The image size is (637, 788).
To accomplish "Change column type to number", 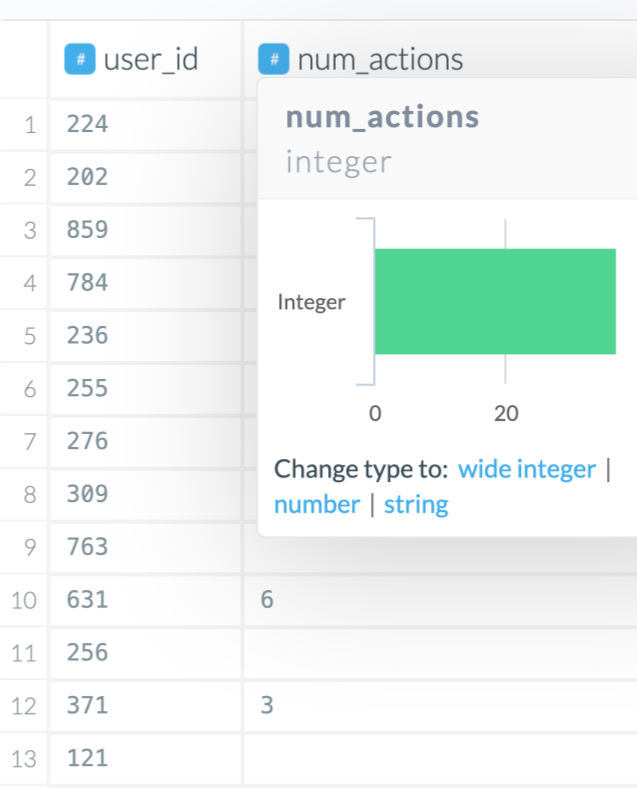I will 317,504.
